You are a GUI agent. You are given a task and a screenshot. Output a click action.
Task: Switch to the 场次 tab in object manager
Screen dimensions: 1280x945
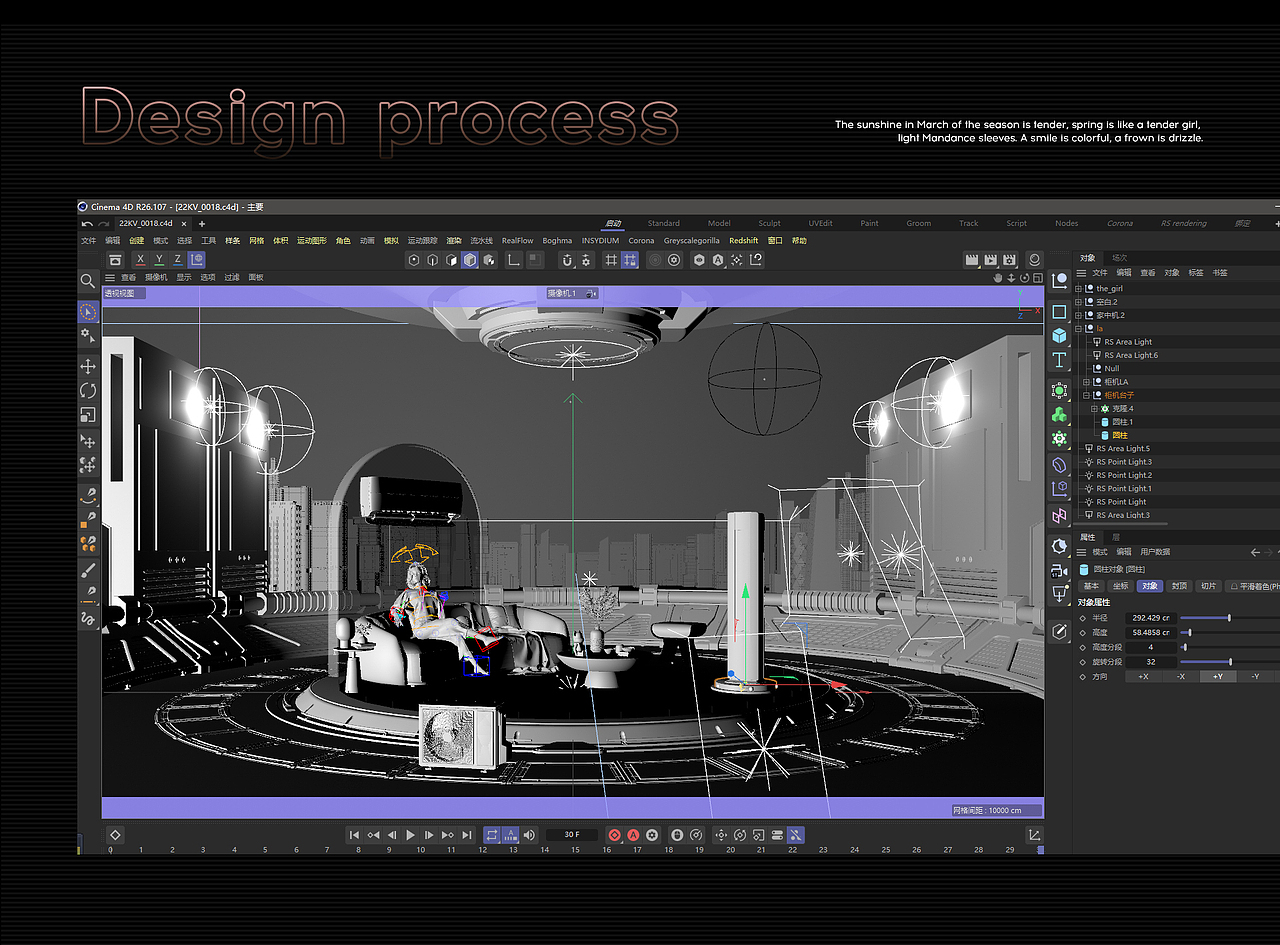pyautogui.click(x=1120, y=258)
